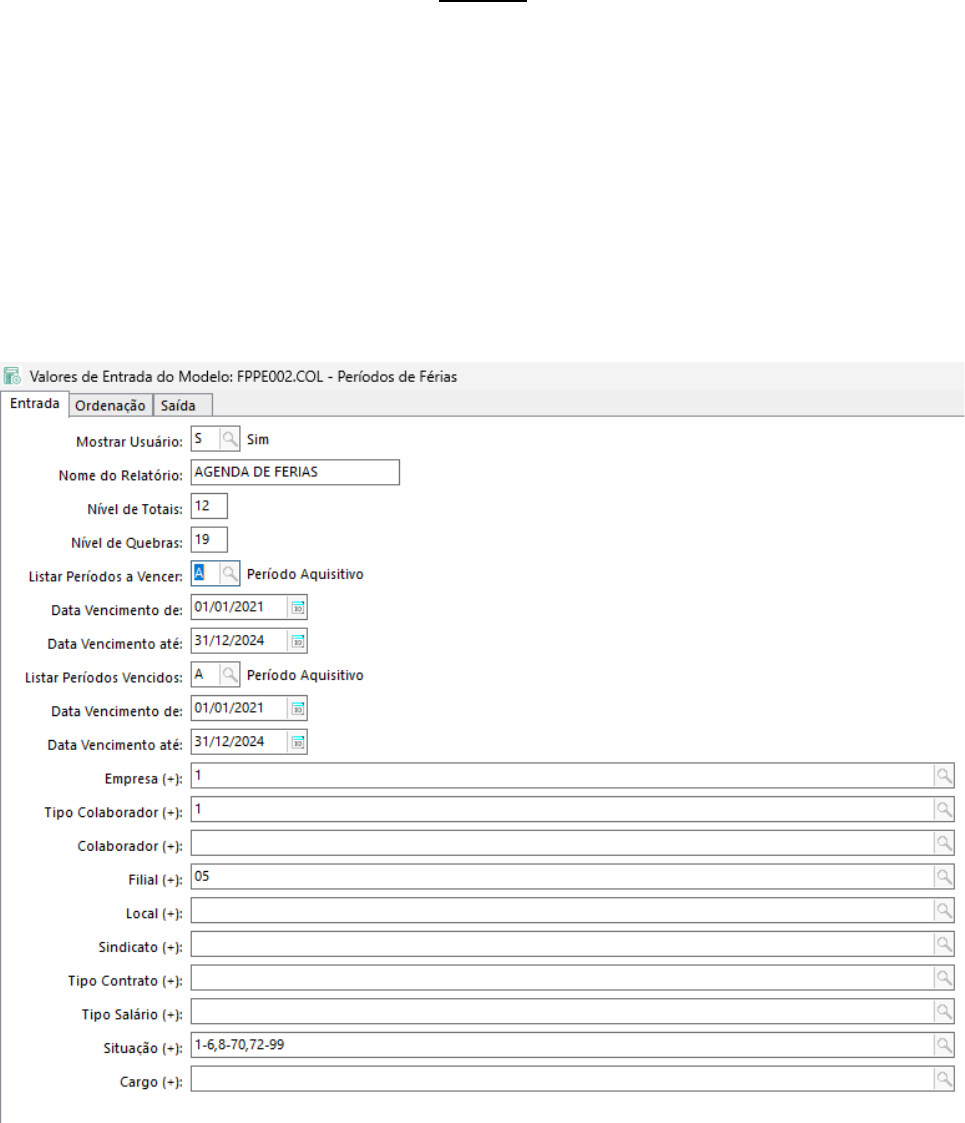
Task: Click the search icon beside Mostrar Usuário
Action: 230,439
